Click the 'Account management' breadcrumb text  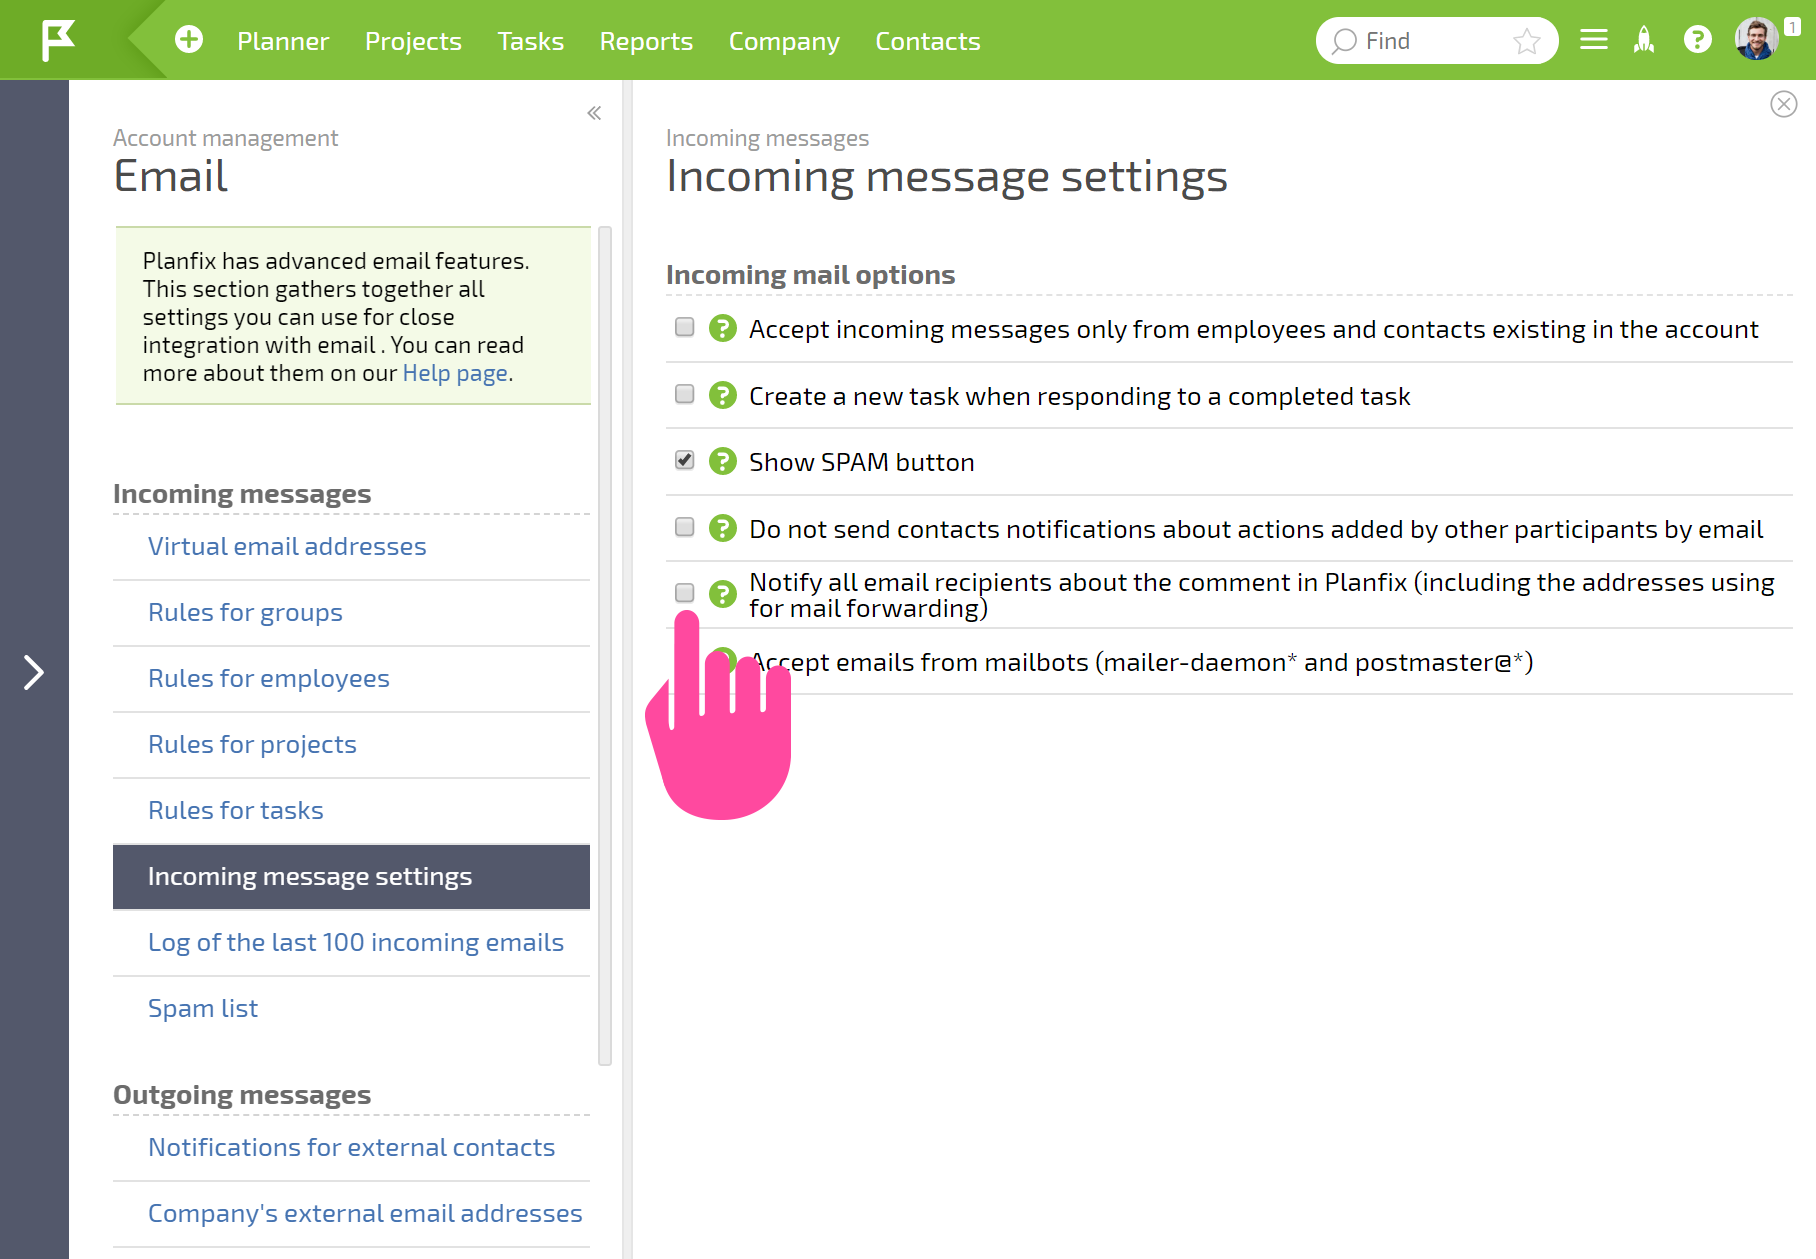click(226, 138)
